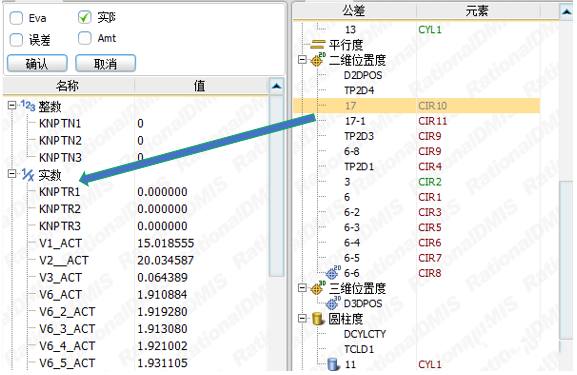This screenshot has height=375, width=577.
Task: Collapse the 圆柱度 tree node
Action: point(302,319)
